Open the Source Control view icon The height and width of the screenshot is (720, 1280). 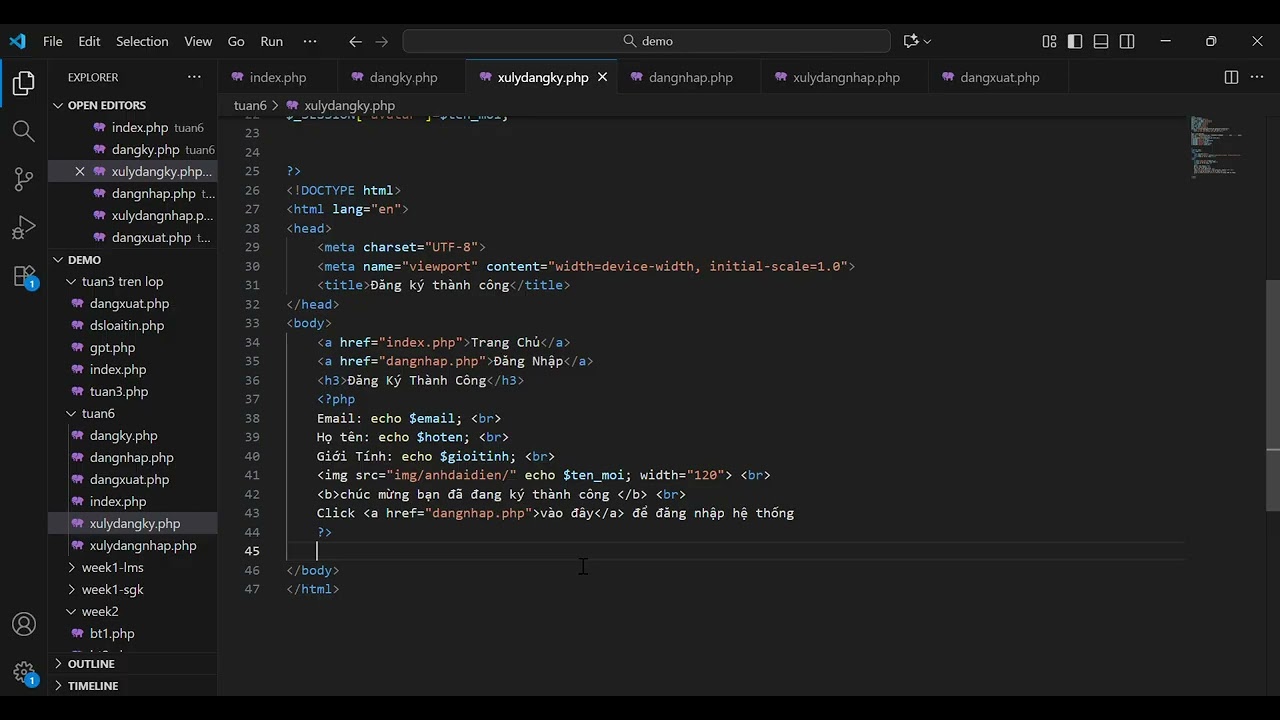click(24, 180)
